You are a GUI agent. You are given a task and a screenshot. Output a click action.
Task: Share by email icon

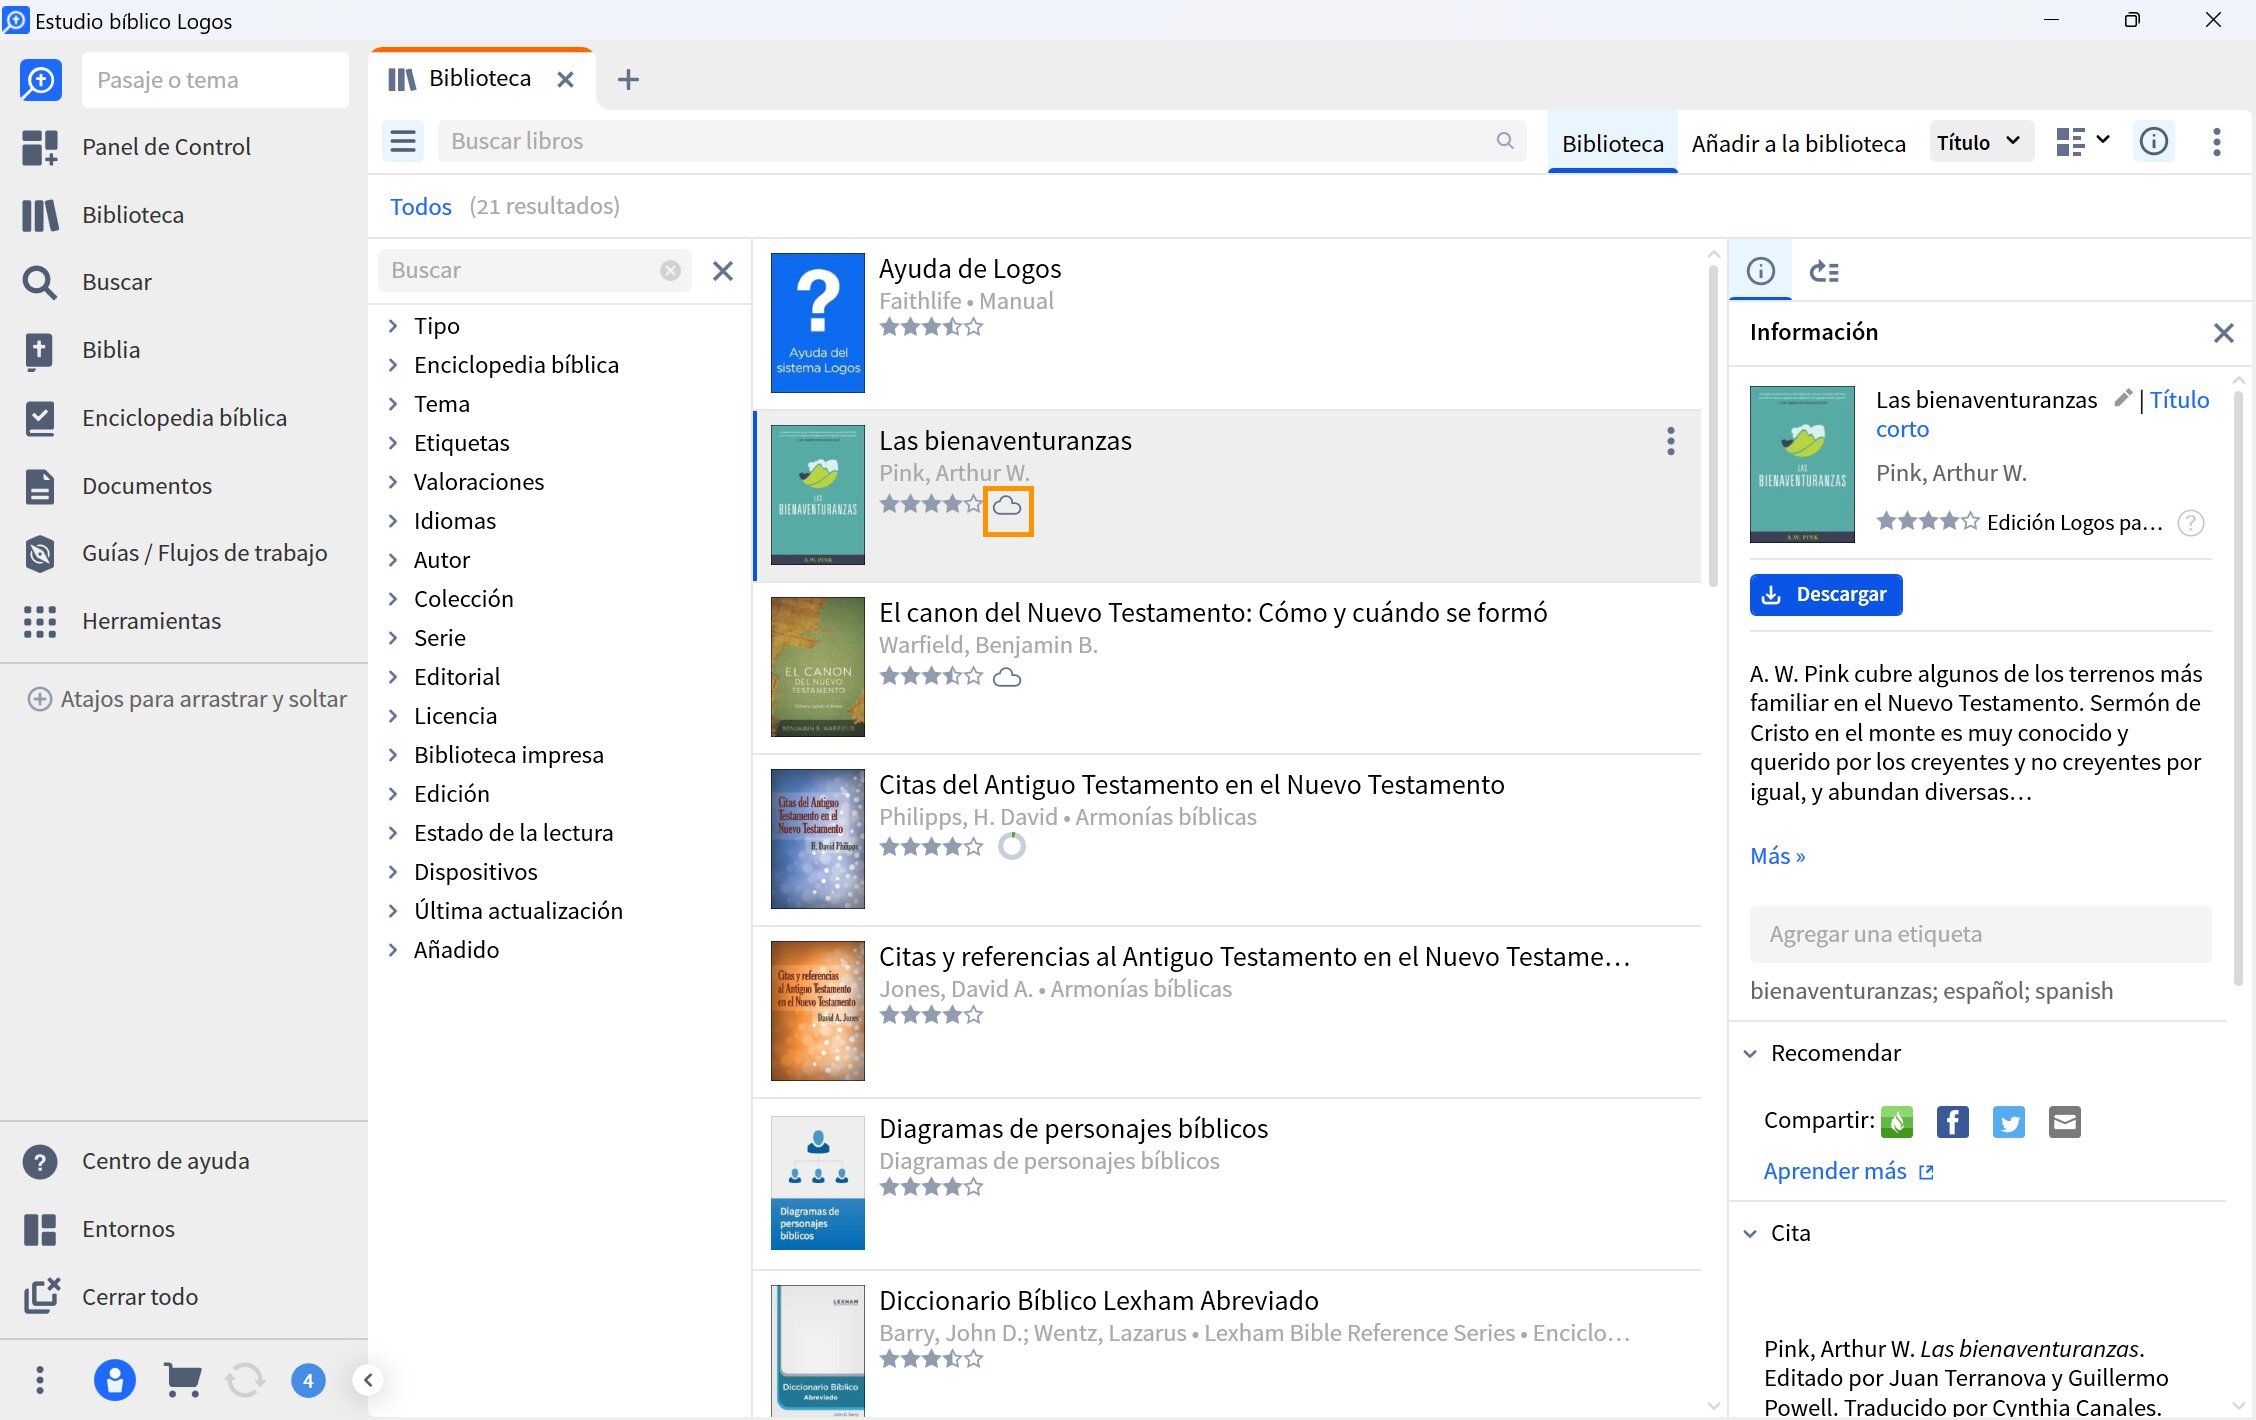(x=2065, y=1122)
